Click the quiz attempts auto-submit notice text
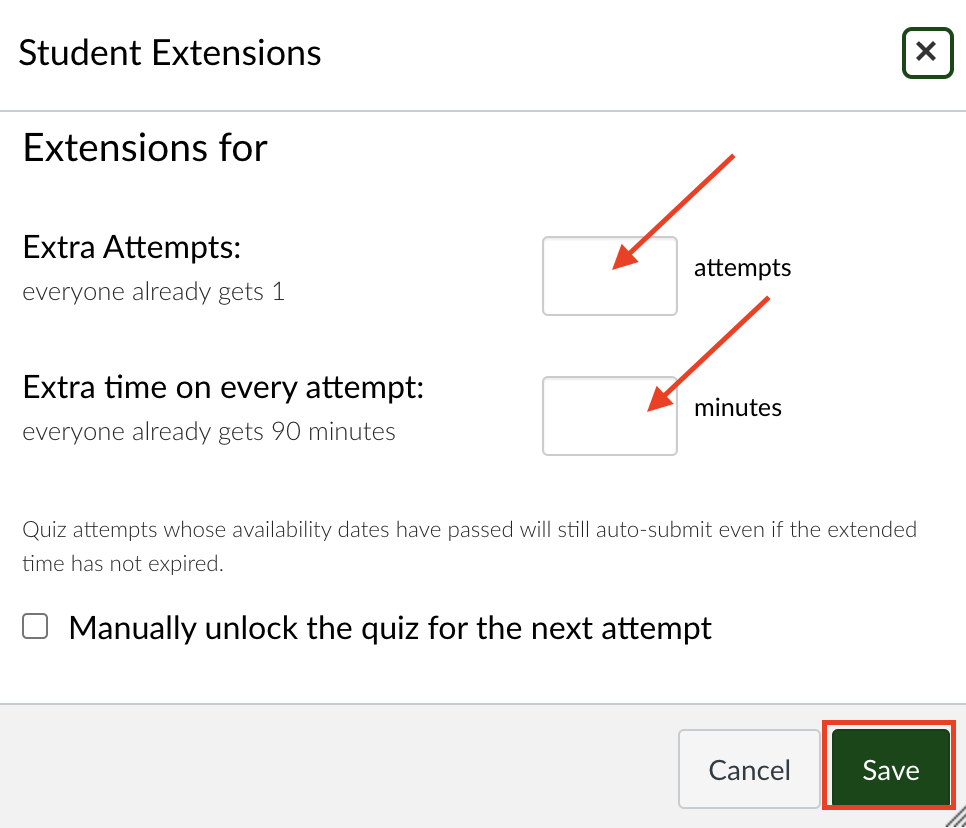Viewport: 966px width, 828px height. [x=469, y=546]
